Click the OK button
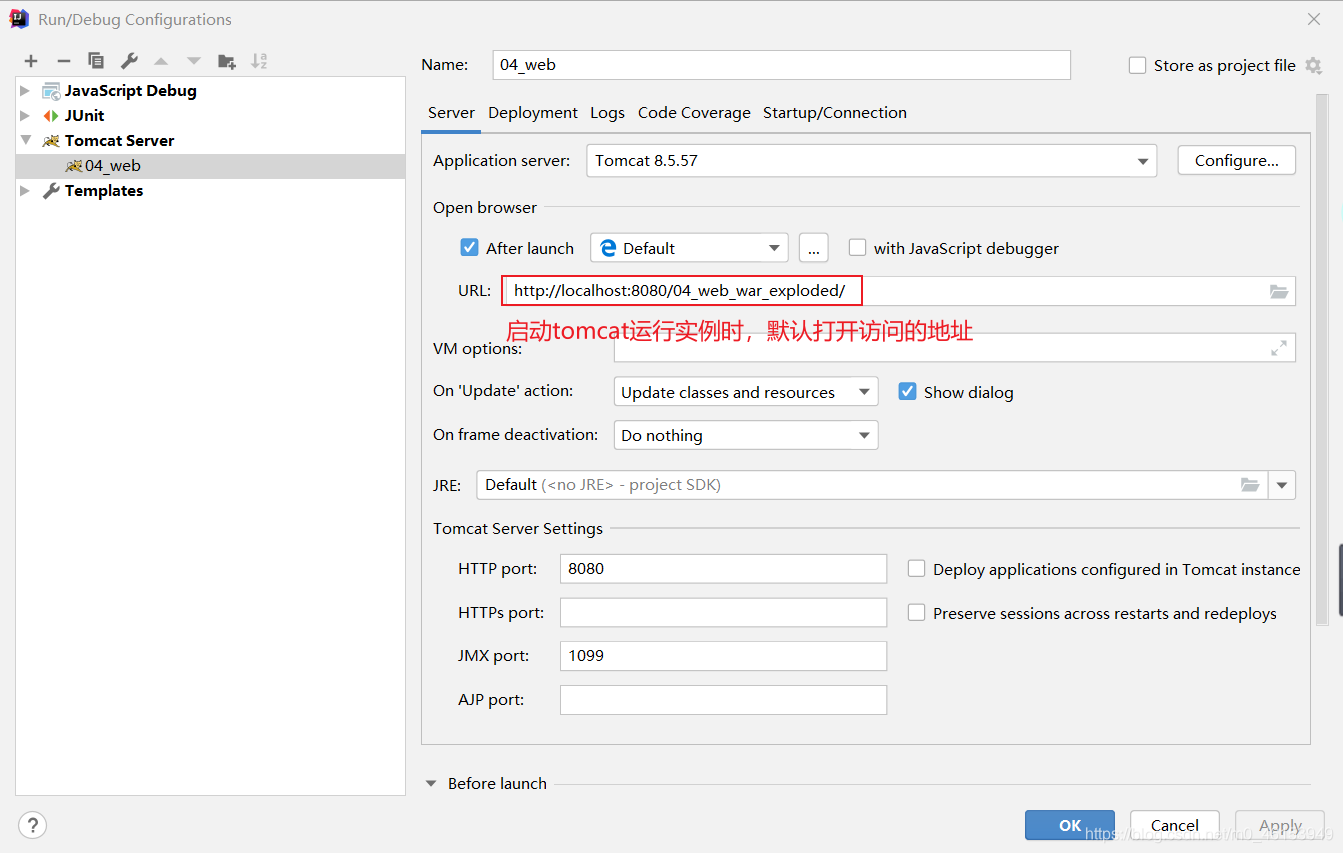 pyautogui.click(x=1070, y=825)
